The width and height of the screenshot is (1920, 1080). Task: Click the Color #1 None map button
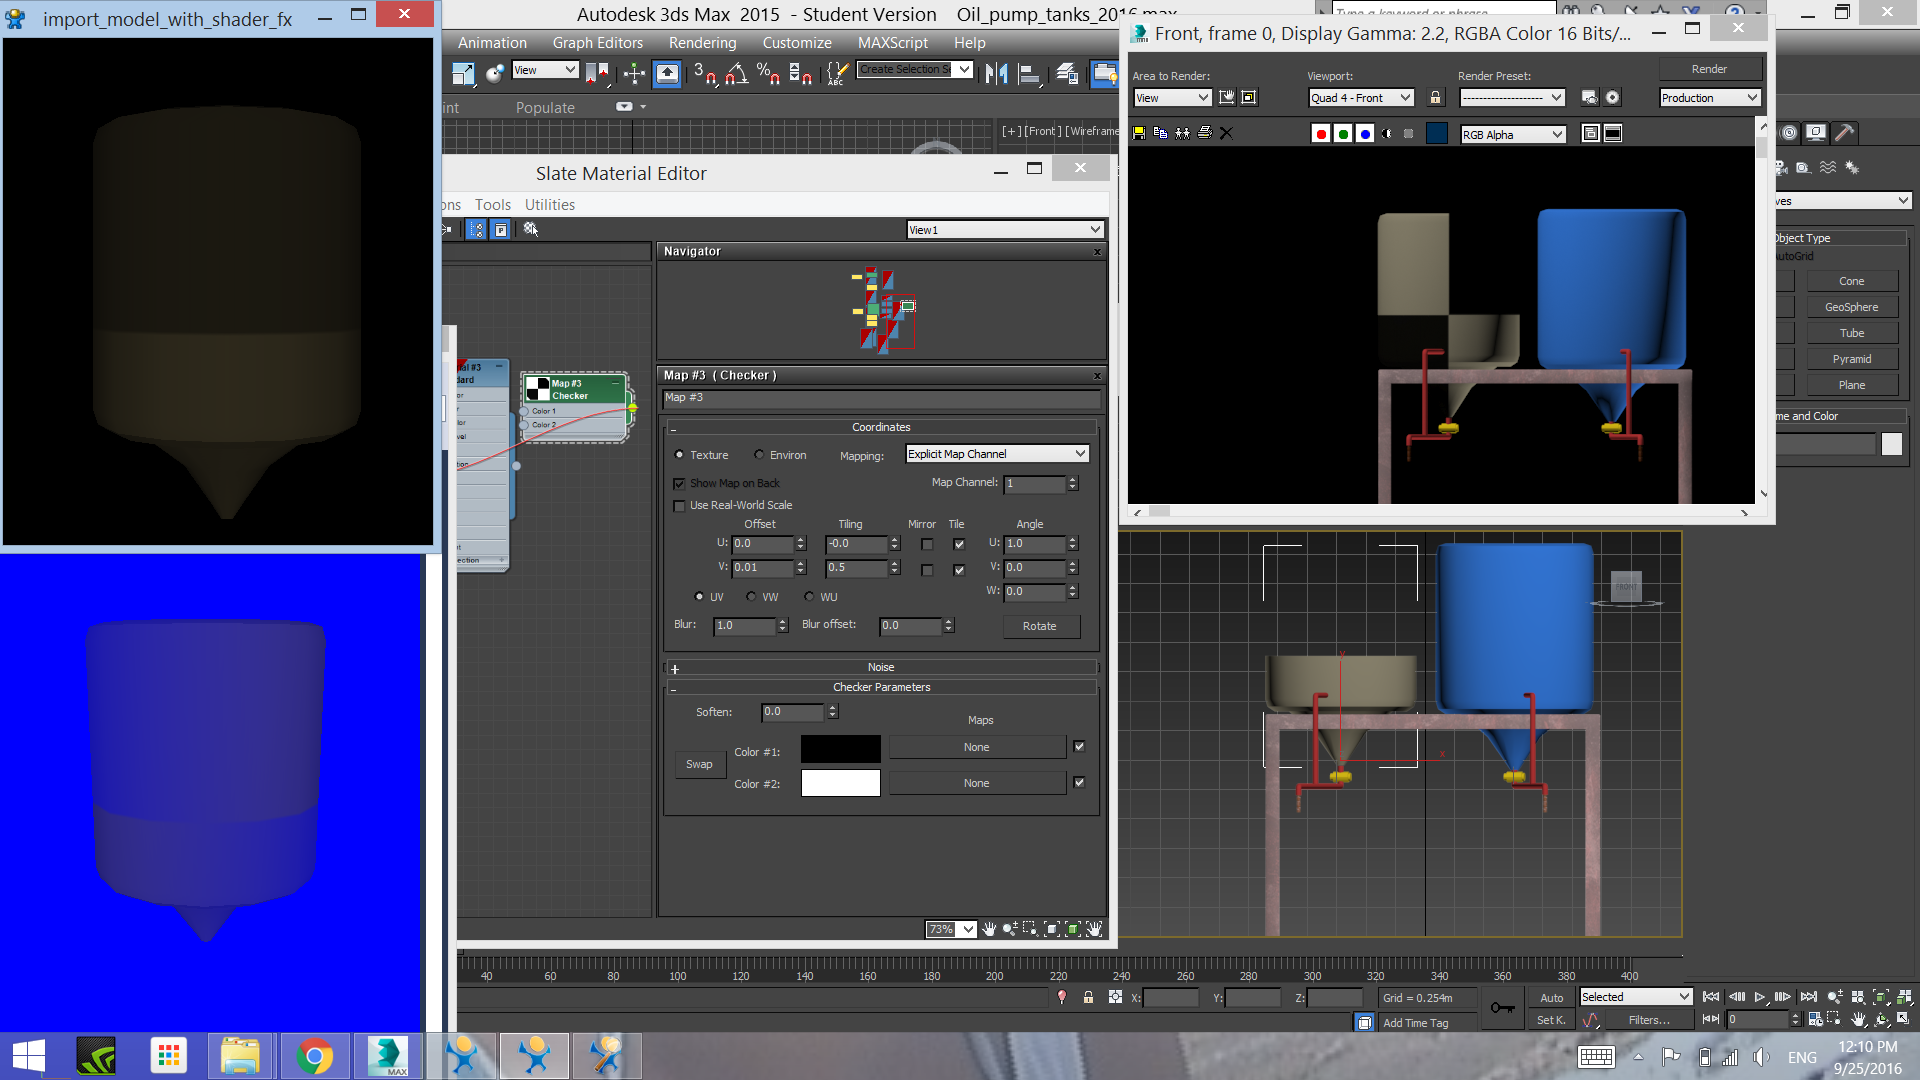pyautogui.click(x=977, y=748)
